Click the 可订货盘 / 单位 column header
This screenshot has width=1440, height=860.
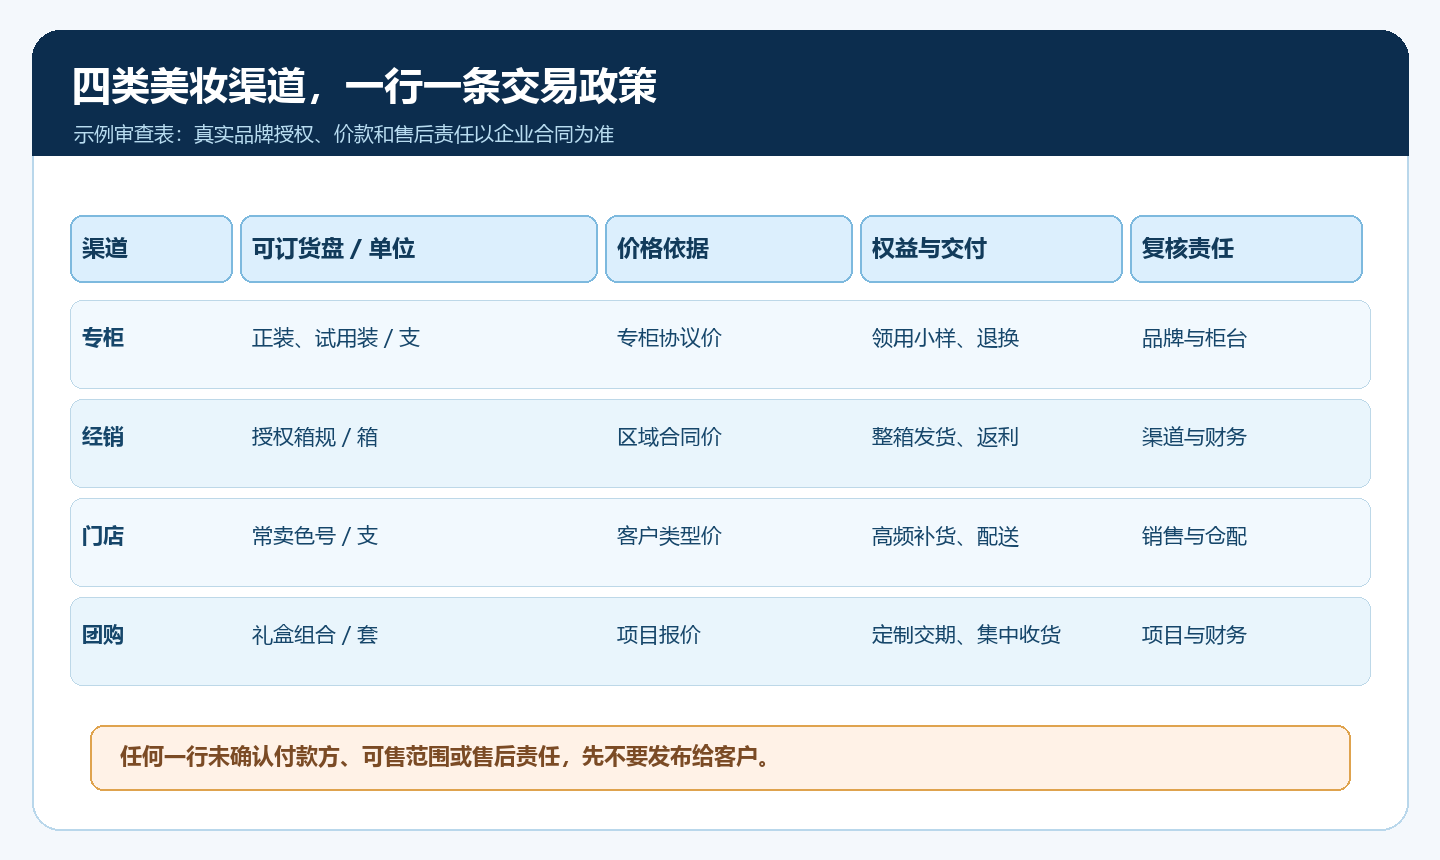[419, 249]
